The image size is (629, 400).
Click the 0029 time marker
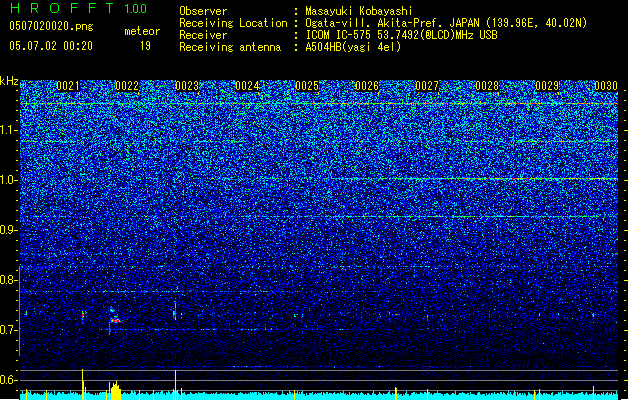tap(547, 86)
